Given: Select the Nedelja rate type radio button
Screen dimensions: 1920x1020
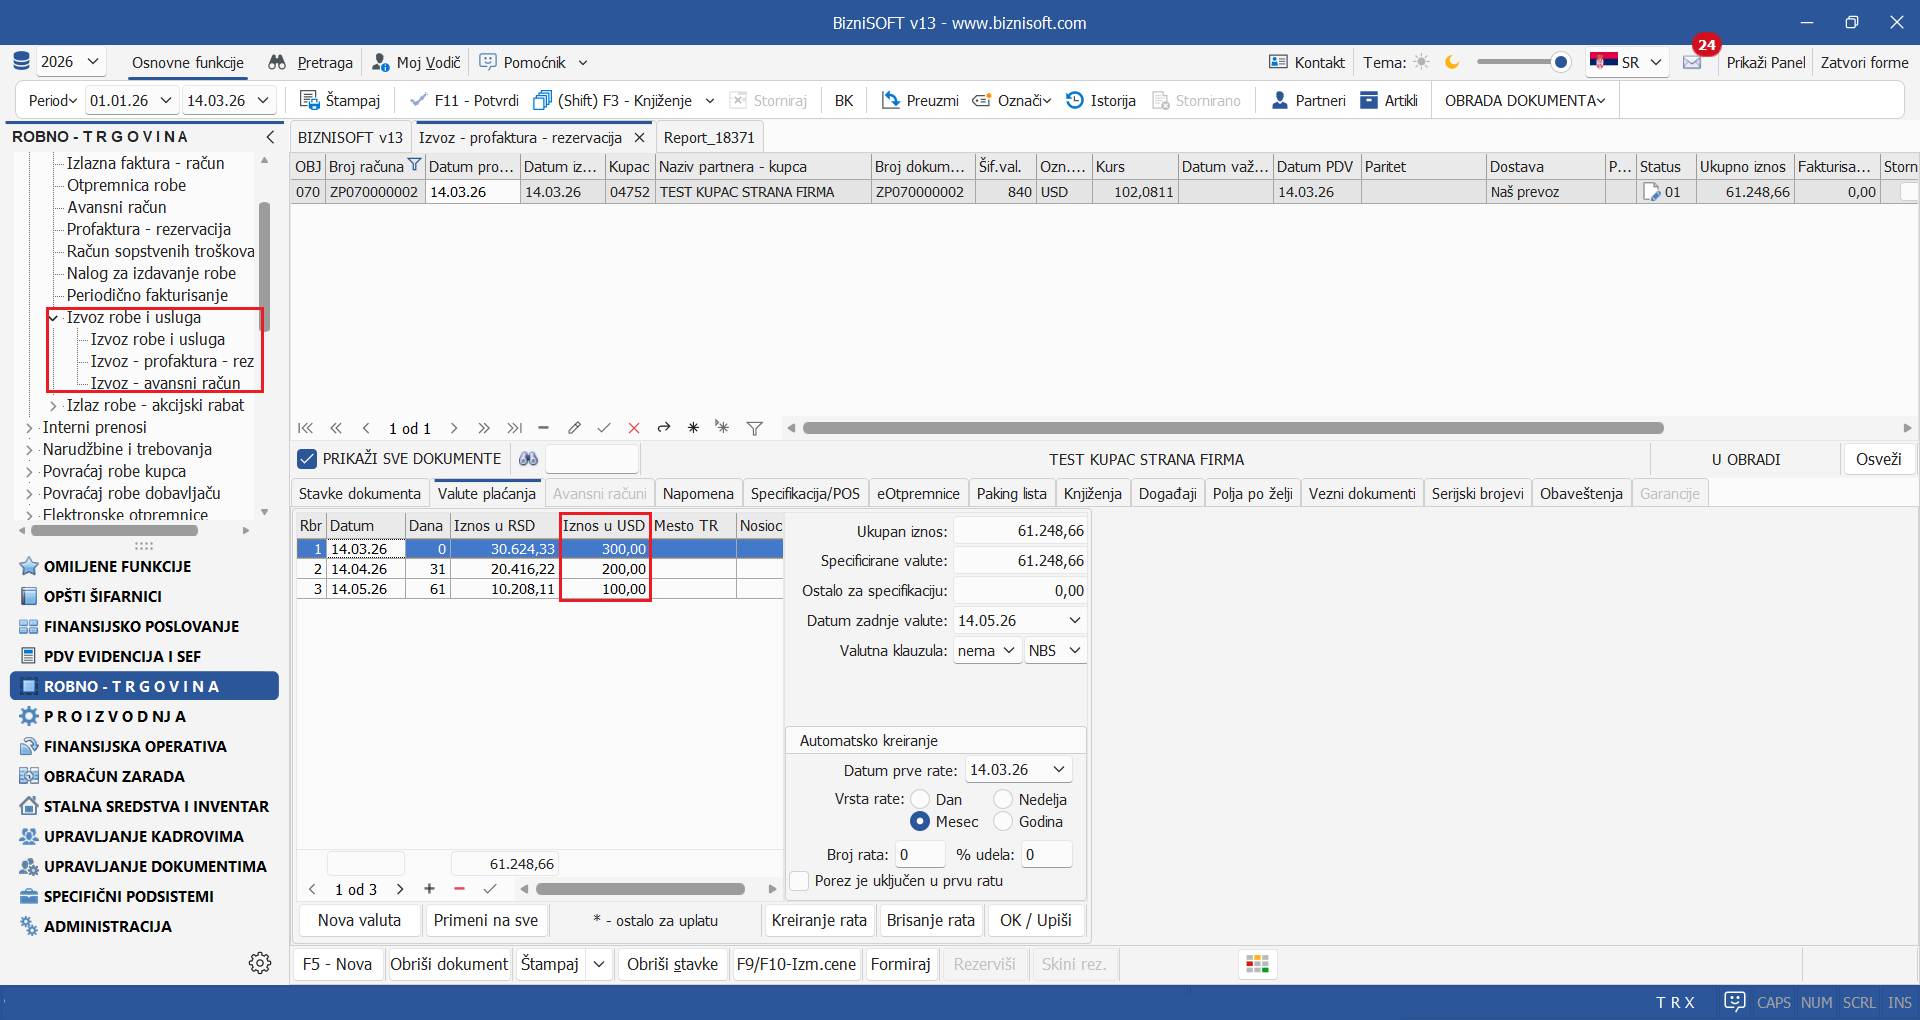Looking at the screenshot, I should [x=1003, y=799].
